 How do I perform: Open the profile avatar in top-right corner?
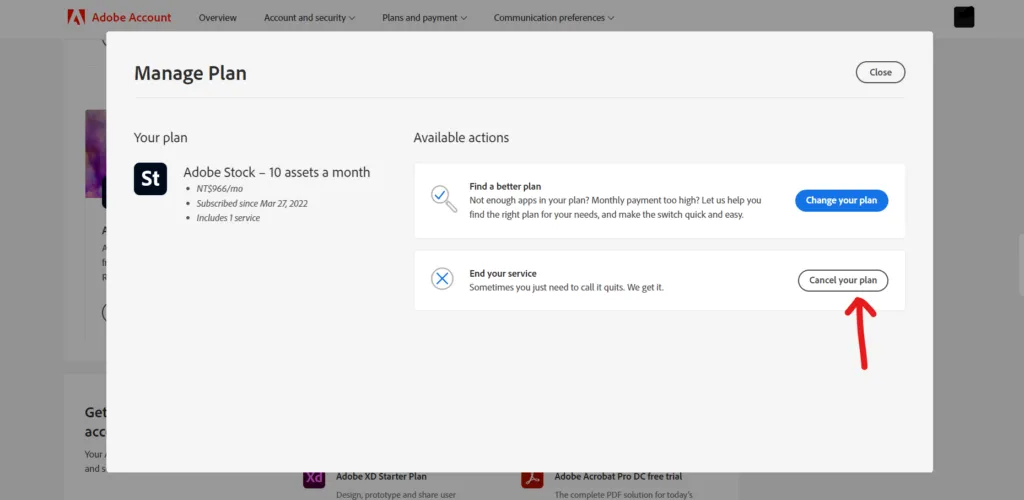964,17
